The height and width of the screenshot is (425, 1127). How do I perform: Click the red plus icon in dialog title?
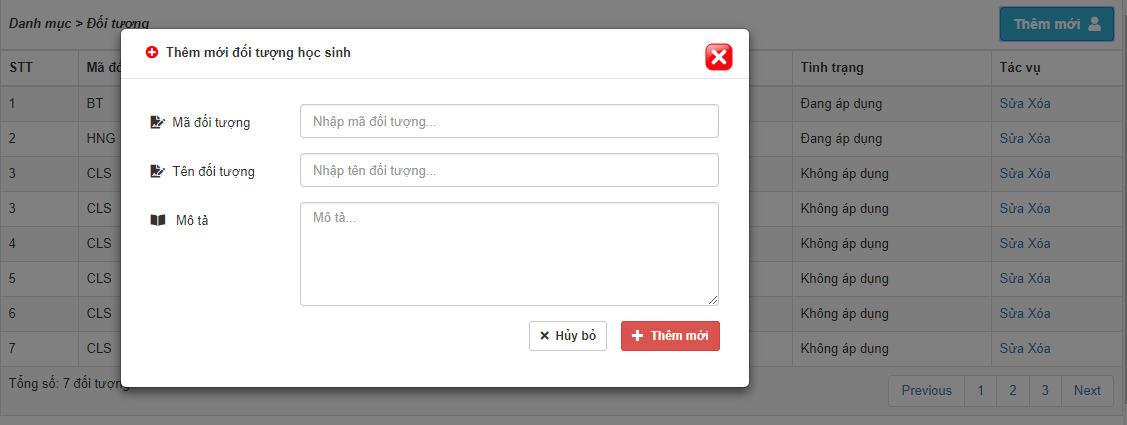coord(152,52)
